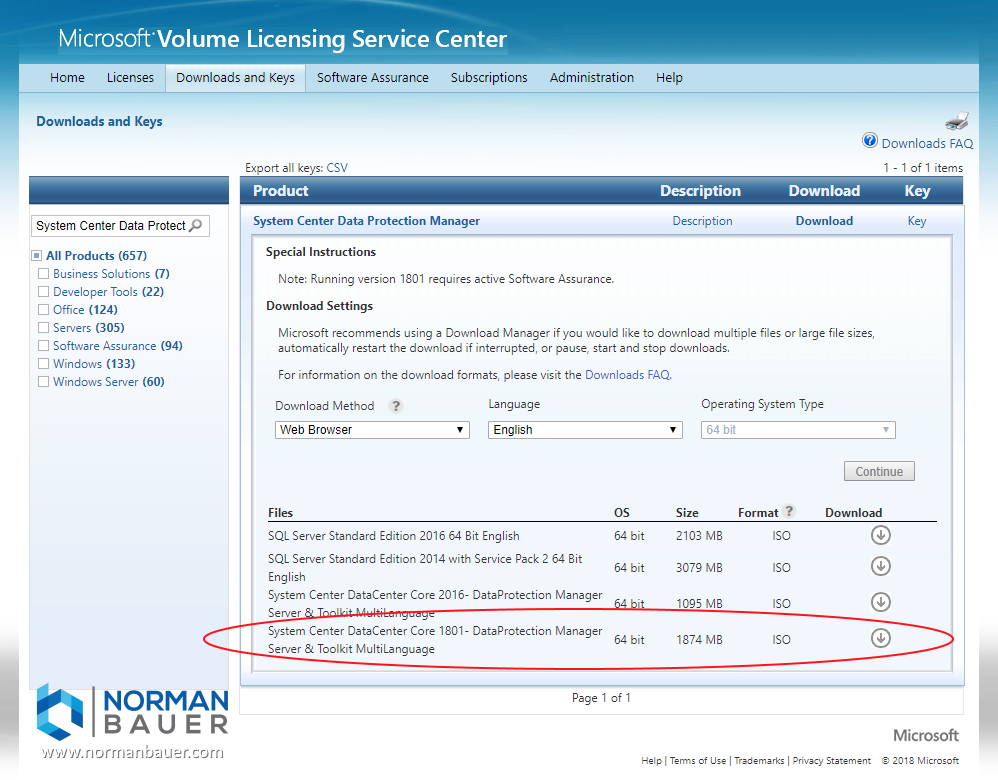This screenshot has width=998, height=780.
Task: Click the search magnifier icon
Action: (196, 225)
